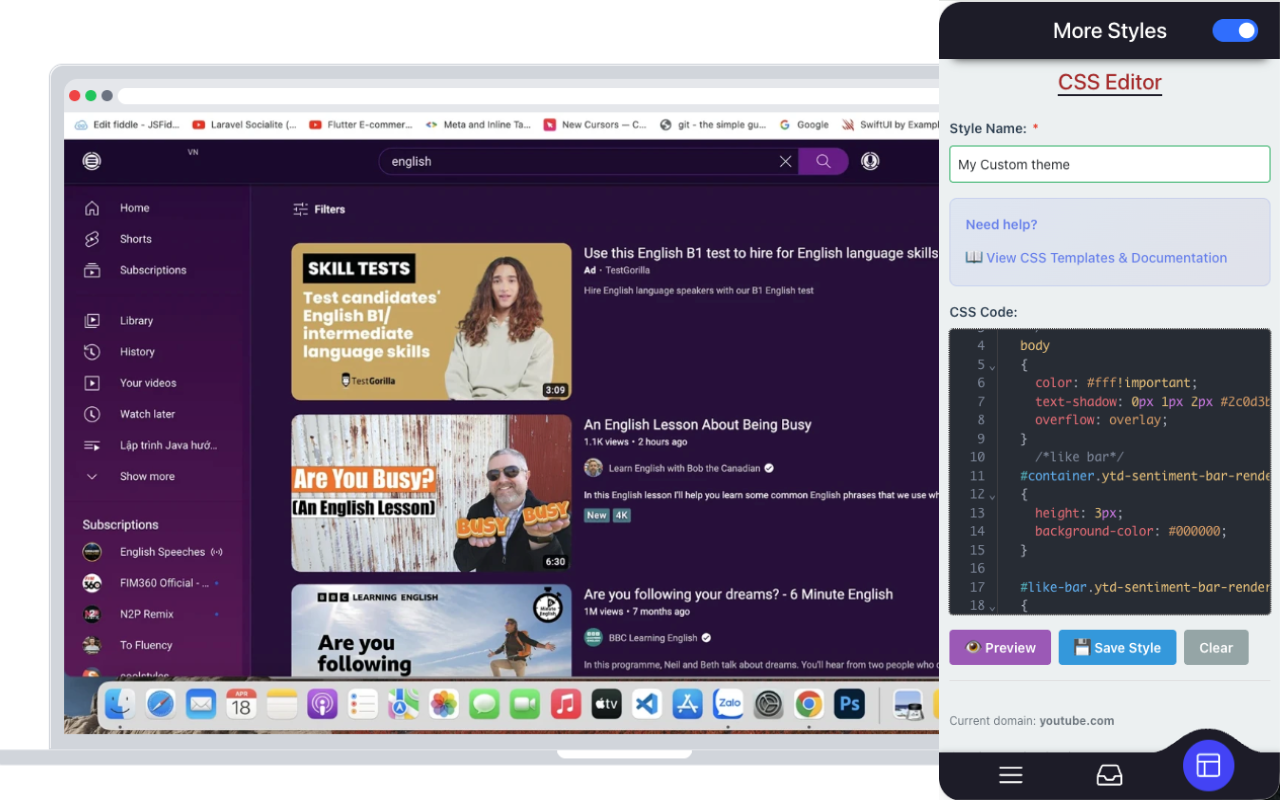Open 'An English Lesson About Being Busy' title

(698, 425)
